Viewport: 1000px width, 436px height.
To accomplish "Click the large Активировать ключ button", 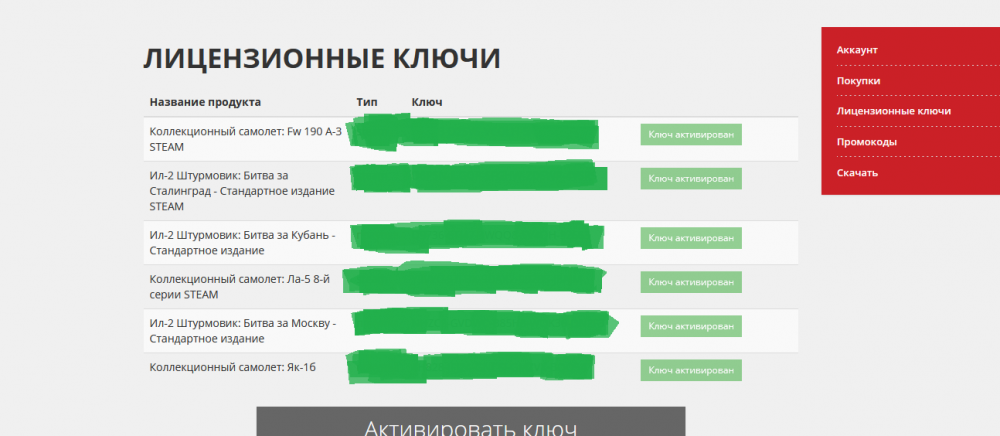I will click(471, 421).
